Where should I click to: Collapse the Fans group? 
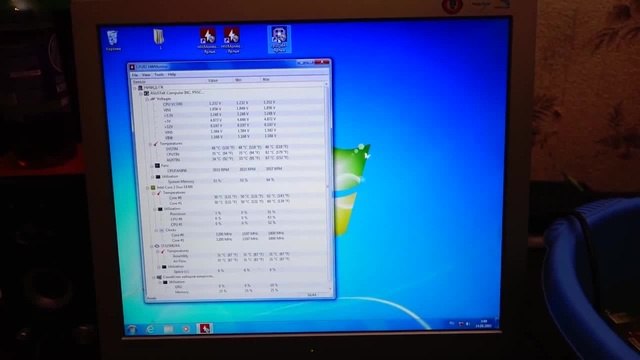point(151,166)
